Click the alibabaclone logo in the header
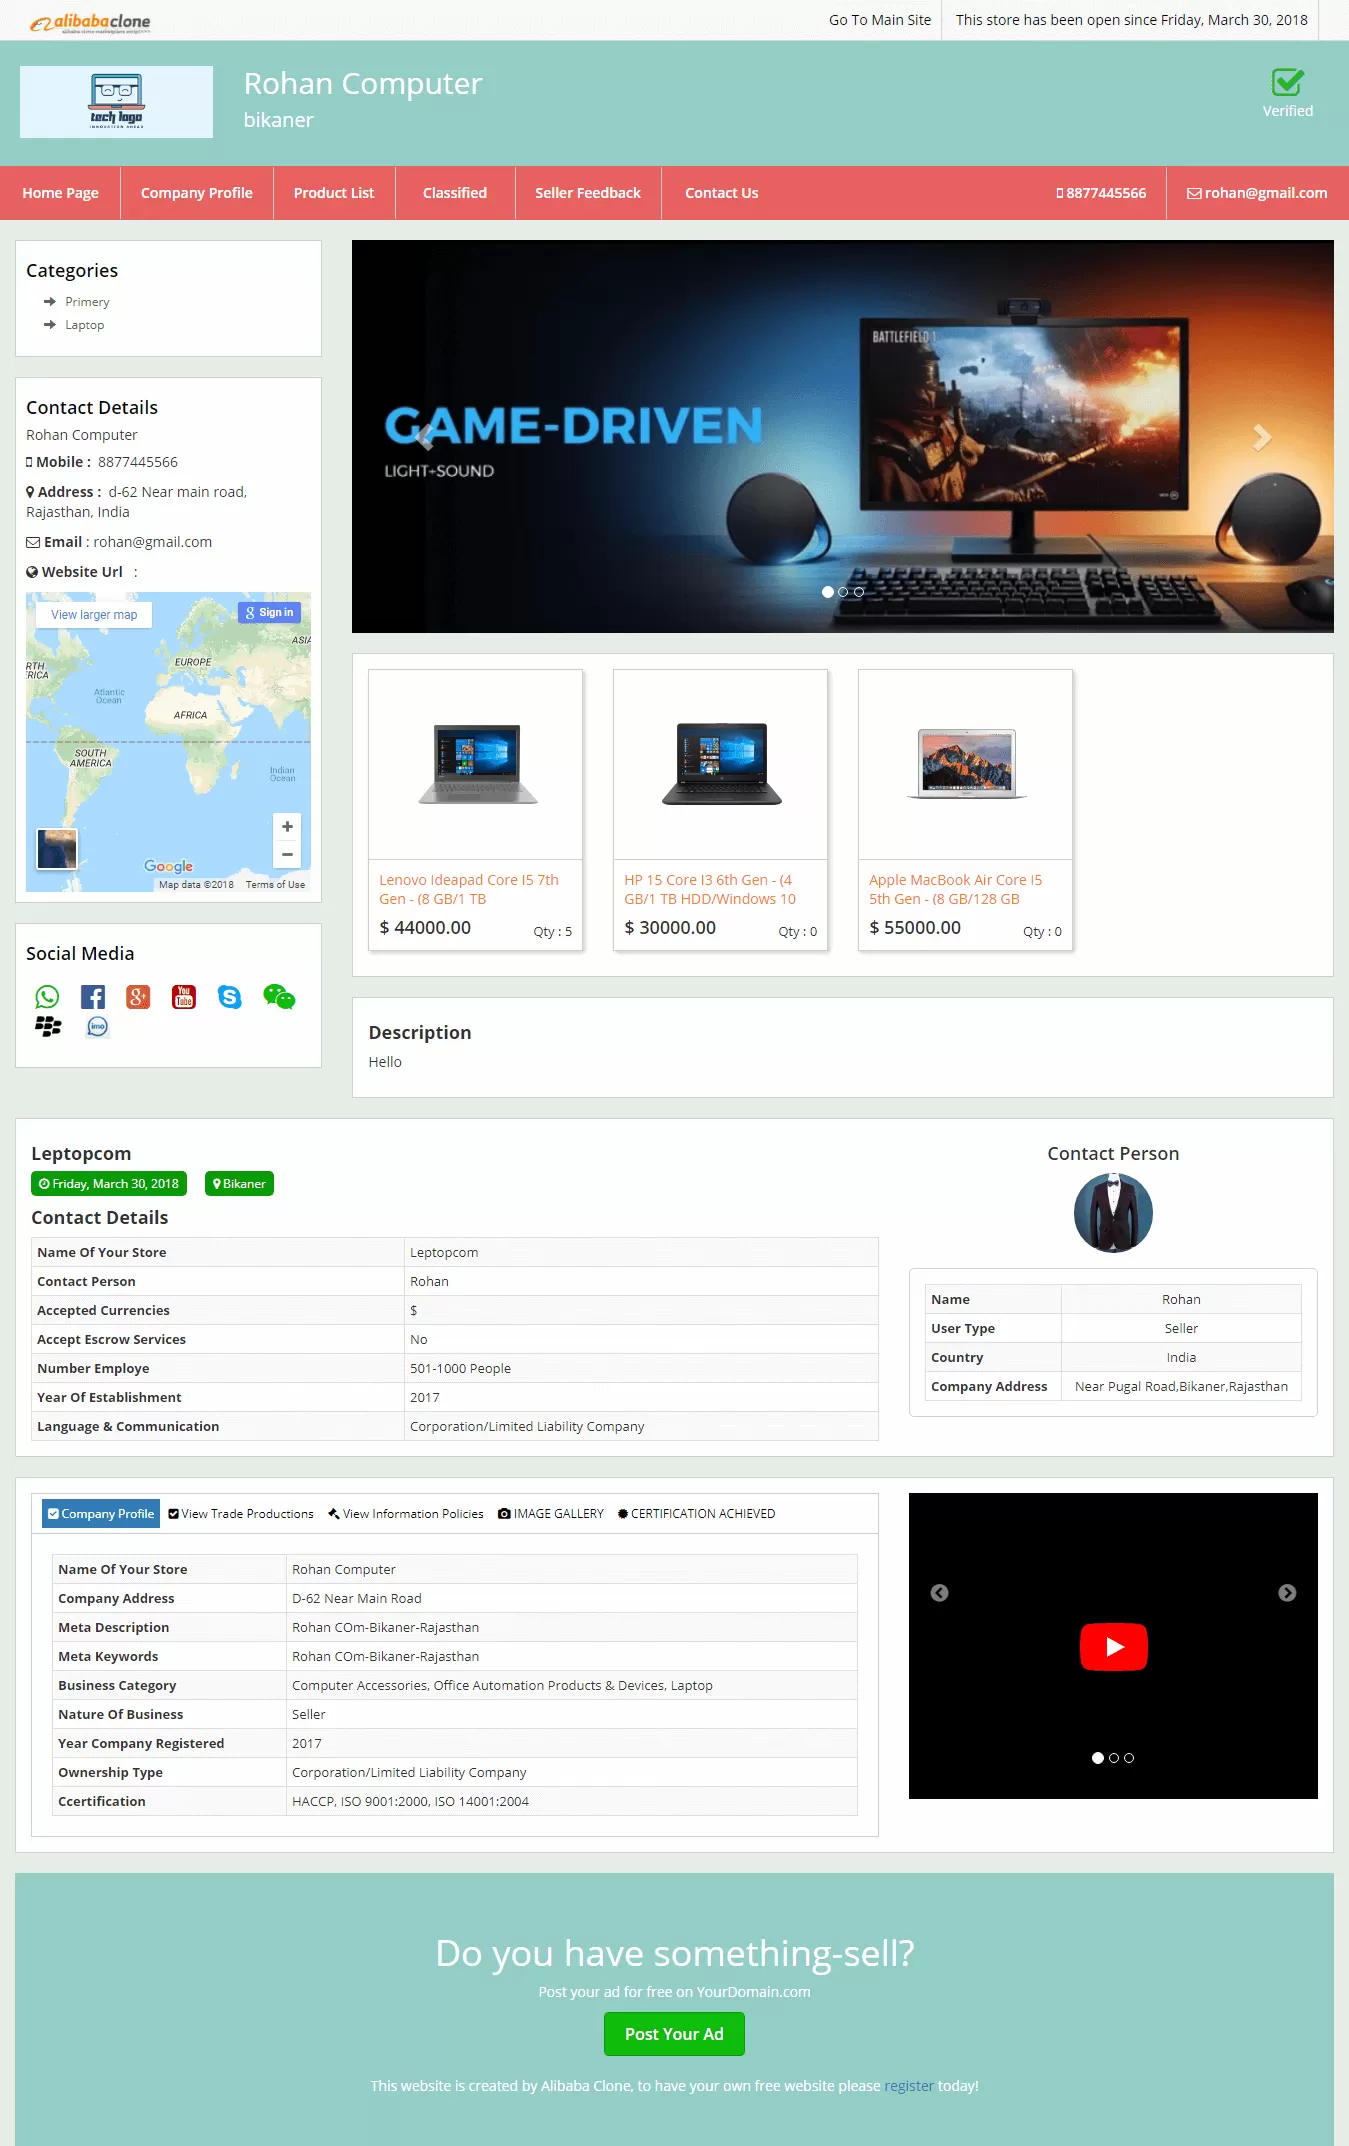This screenshot has width=1349, height=2146. point(90,22)
